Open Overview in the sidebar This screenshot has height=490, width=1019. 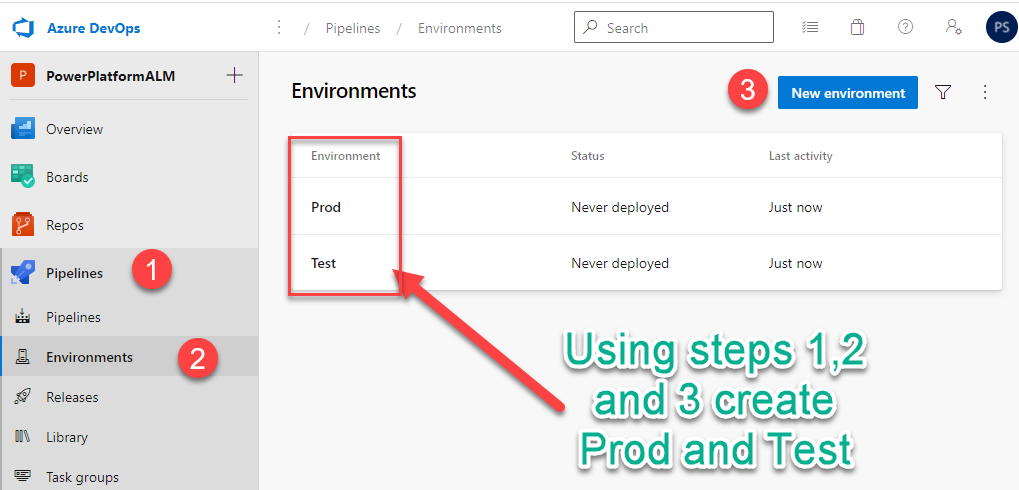pyautogui.click(x=74, y=129)
